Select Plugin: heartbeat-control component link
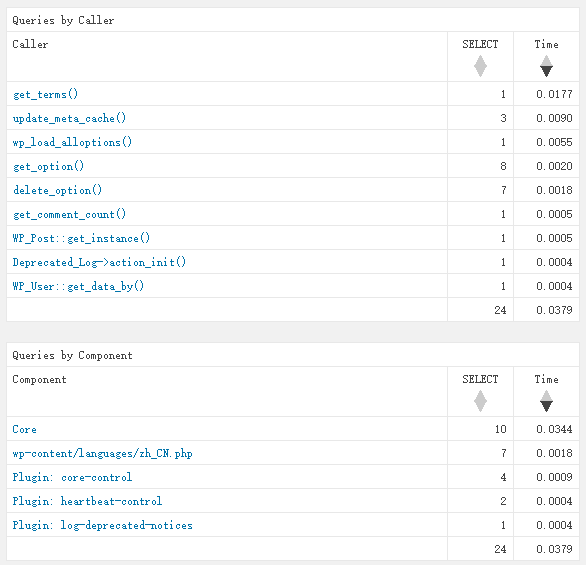The height and width of the screenshot is (565, 586). [87, 501]
